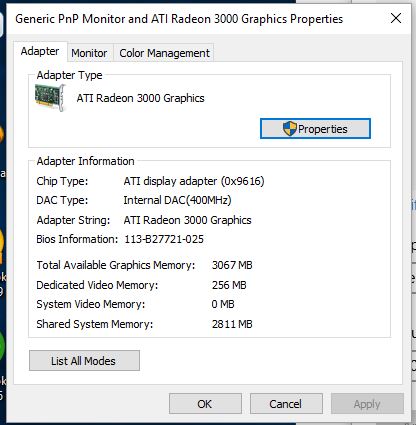Image resolution: width=416 pixels, height=425 pixels.
Task: Dismiss the dialog with Cancel
Action: 286,404
